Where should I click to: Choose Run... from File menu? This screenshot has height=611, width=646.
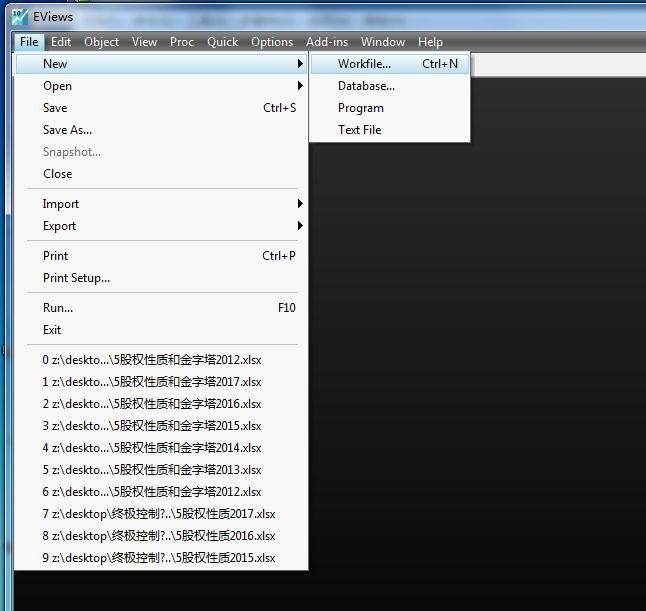pyautogui.click(x=161, y=308)
